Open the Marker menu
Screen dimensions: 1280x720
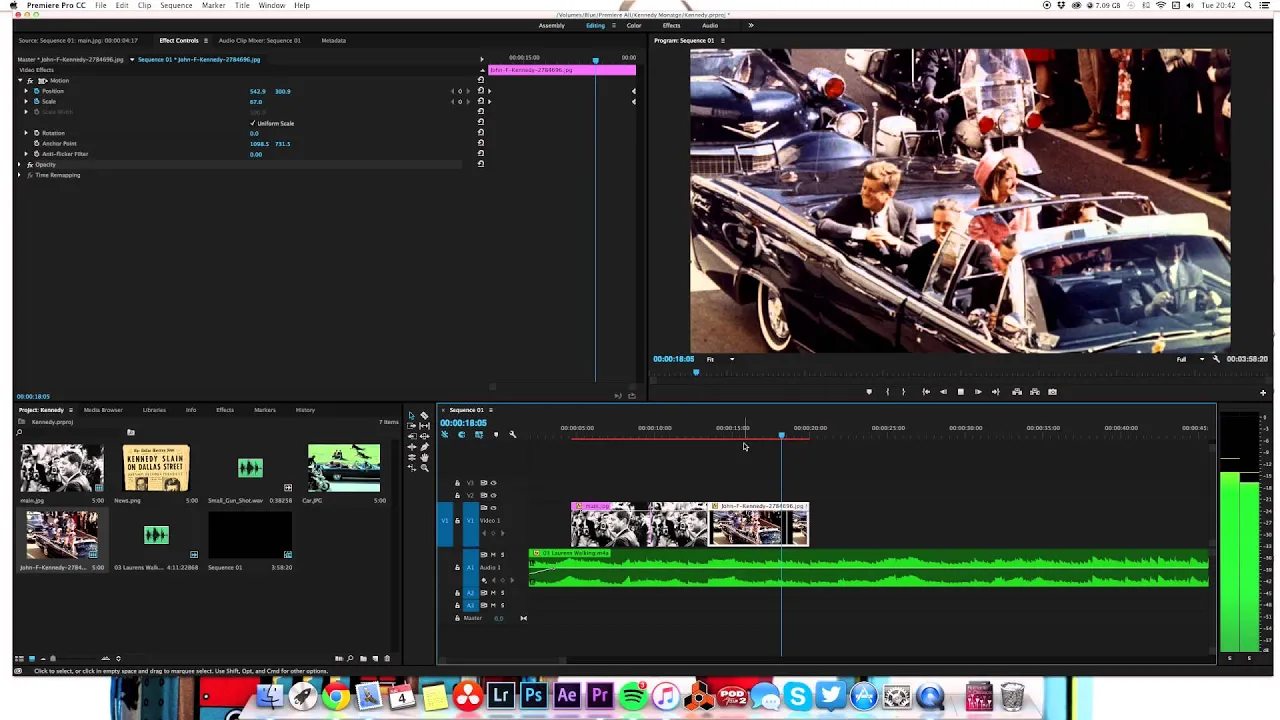click(x=213, y=5)
